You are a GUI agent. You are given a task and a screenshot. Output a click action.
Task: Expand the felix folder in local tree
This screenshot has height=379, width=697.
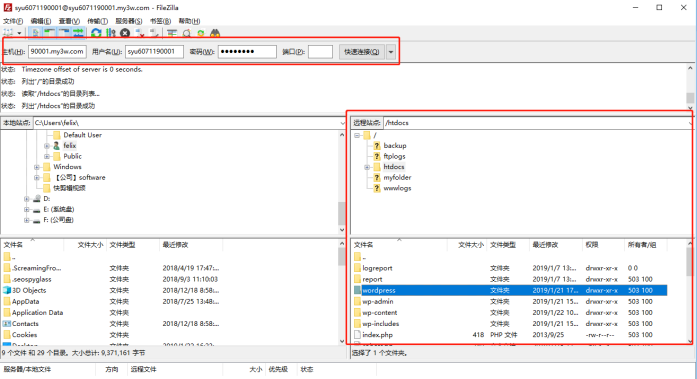point(47,146)
